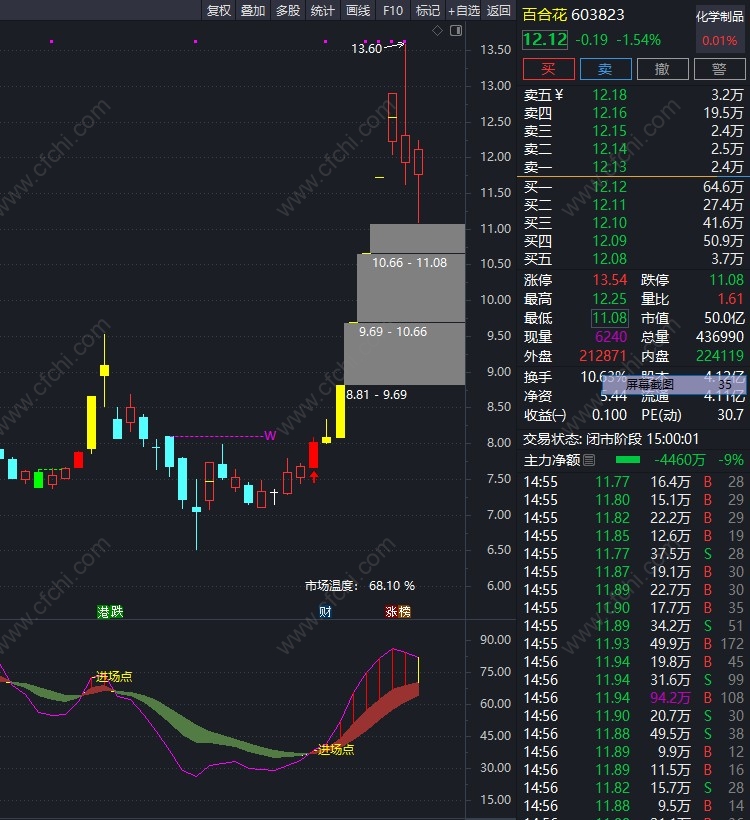This screenshot has height=820, width=750.
Task: Select the 14:55 trade at 11.93
Action: pos(633,644)
